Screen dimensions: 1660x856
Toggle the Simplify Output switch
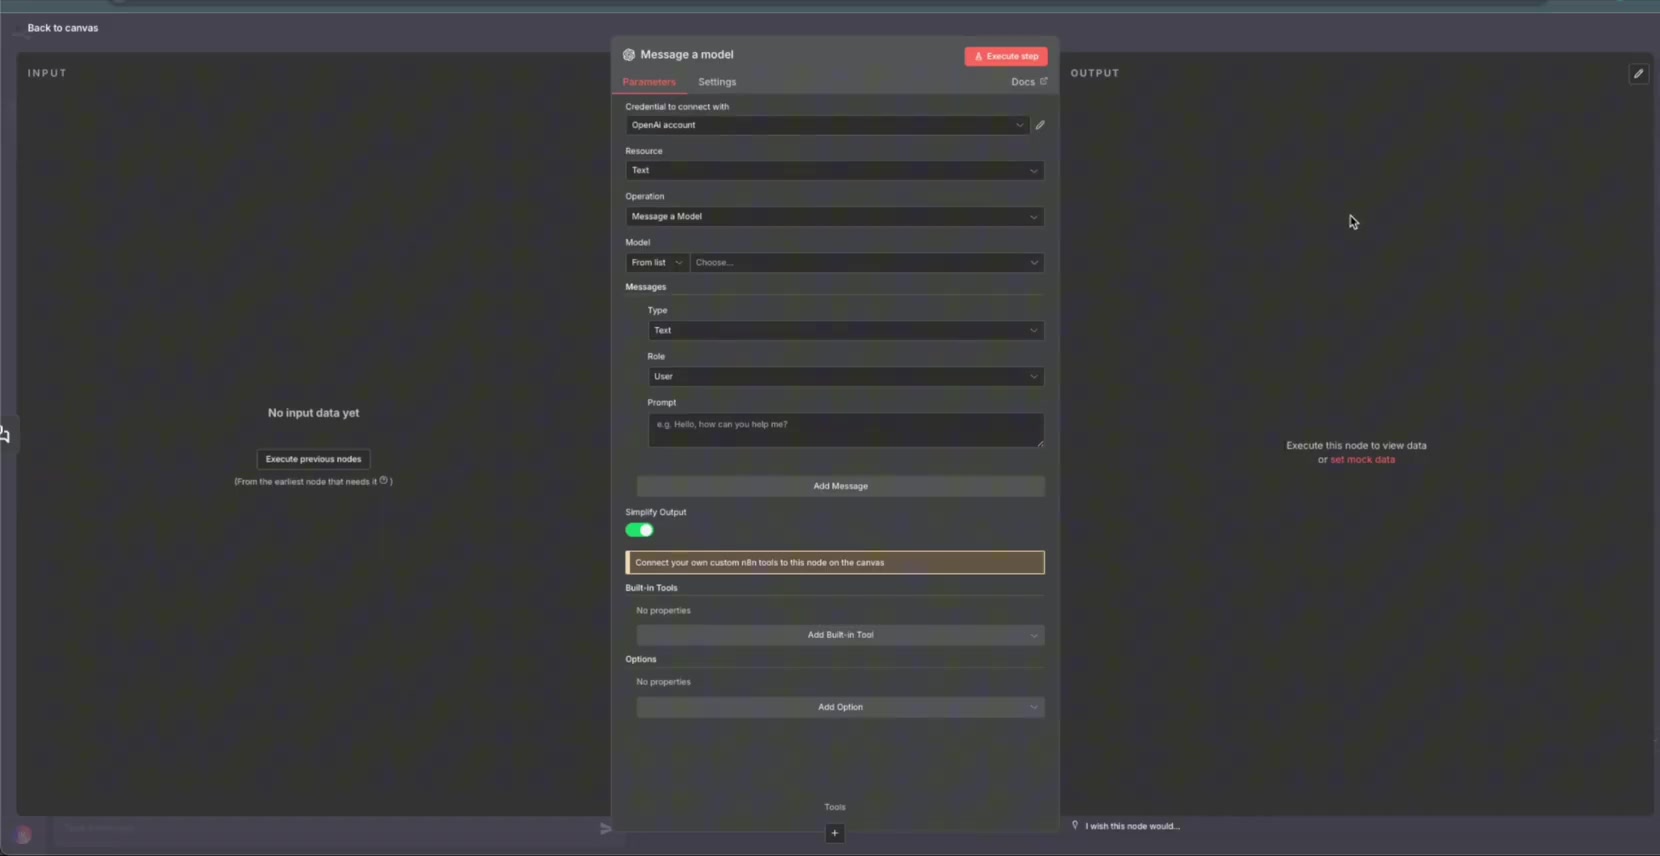point(639,530)
